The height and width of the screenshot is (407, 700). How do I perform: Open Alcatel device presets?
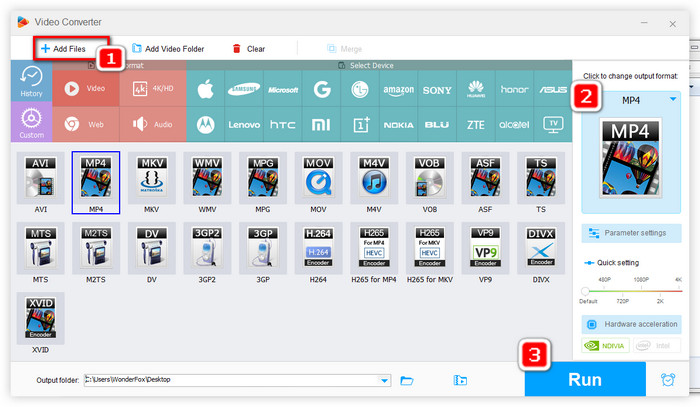tap(514, 125)
